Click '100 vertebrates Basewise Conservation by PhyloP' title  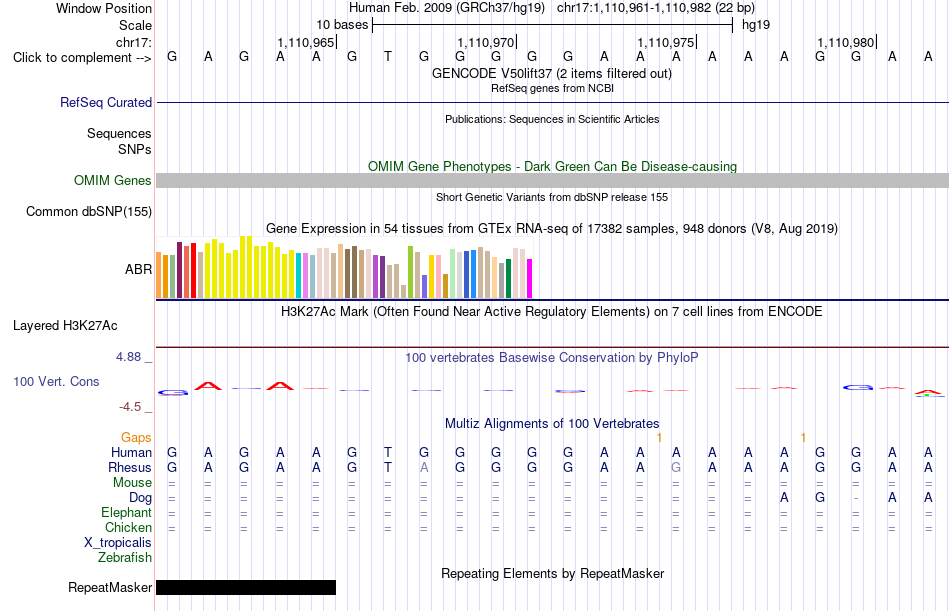click(552, 358)
